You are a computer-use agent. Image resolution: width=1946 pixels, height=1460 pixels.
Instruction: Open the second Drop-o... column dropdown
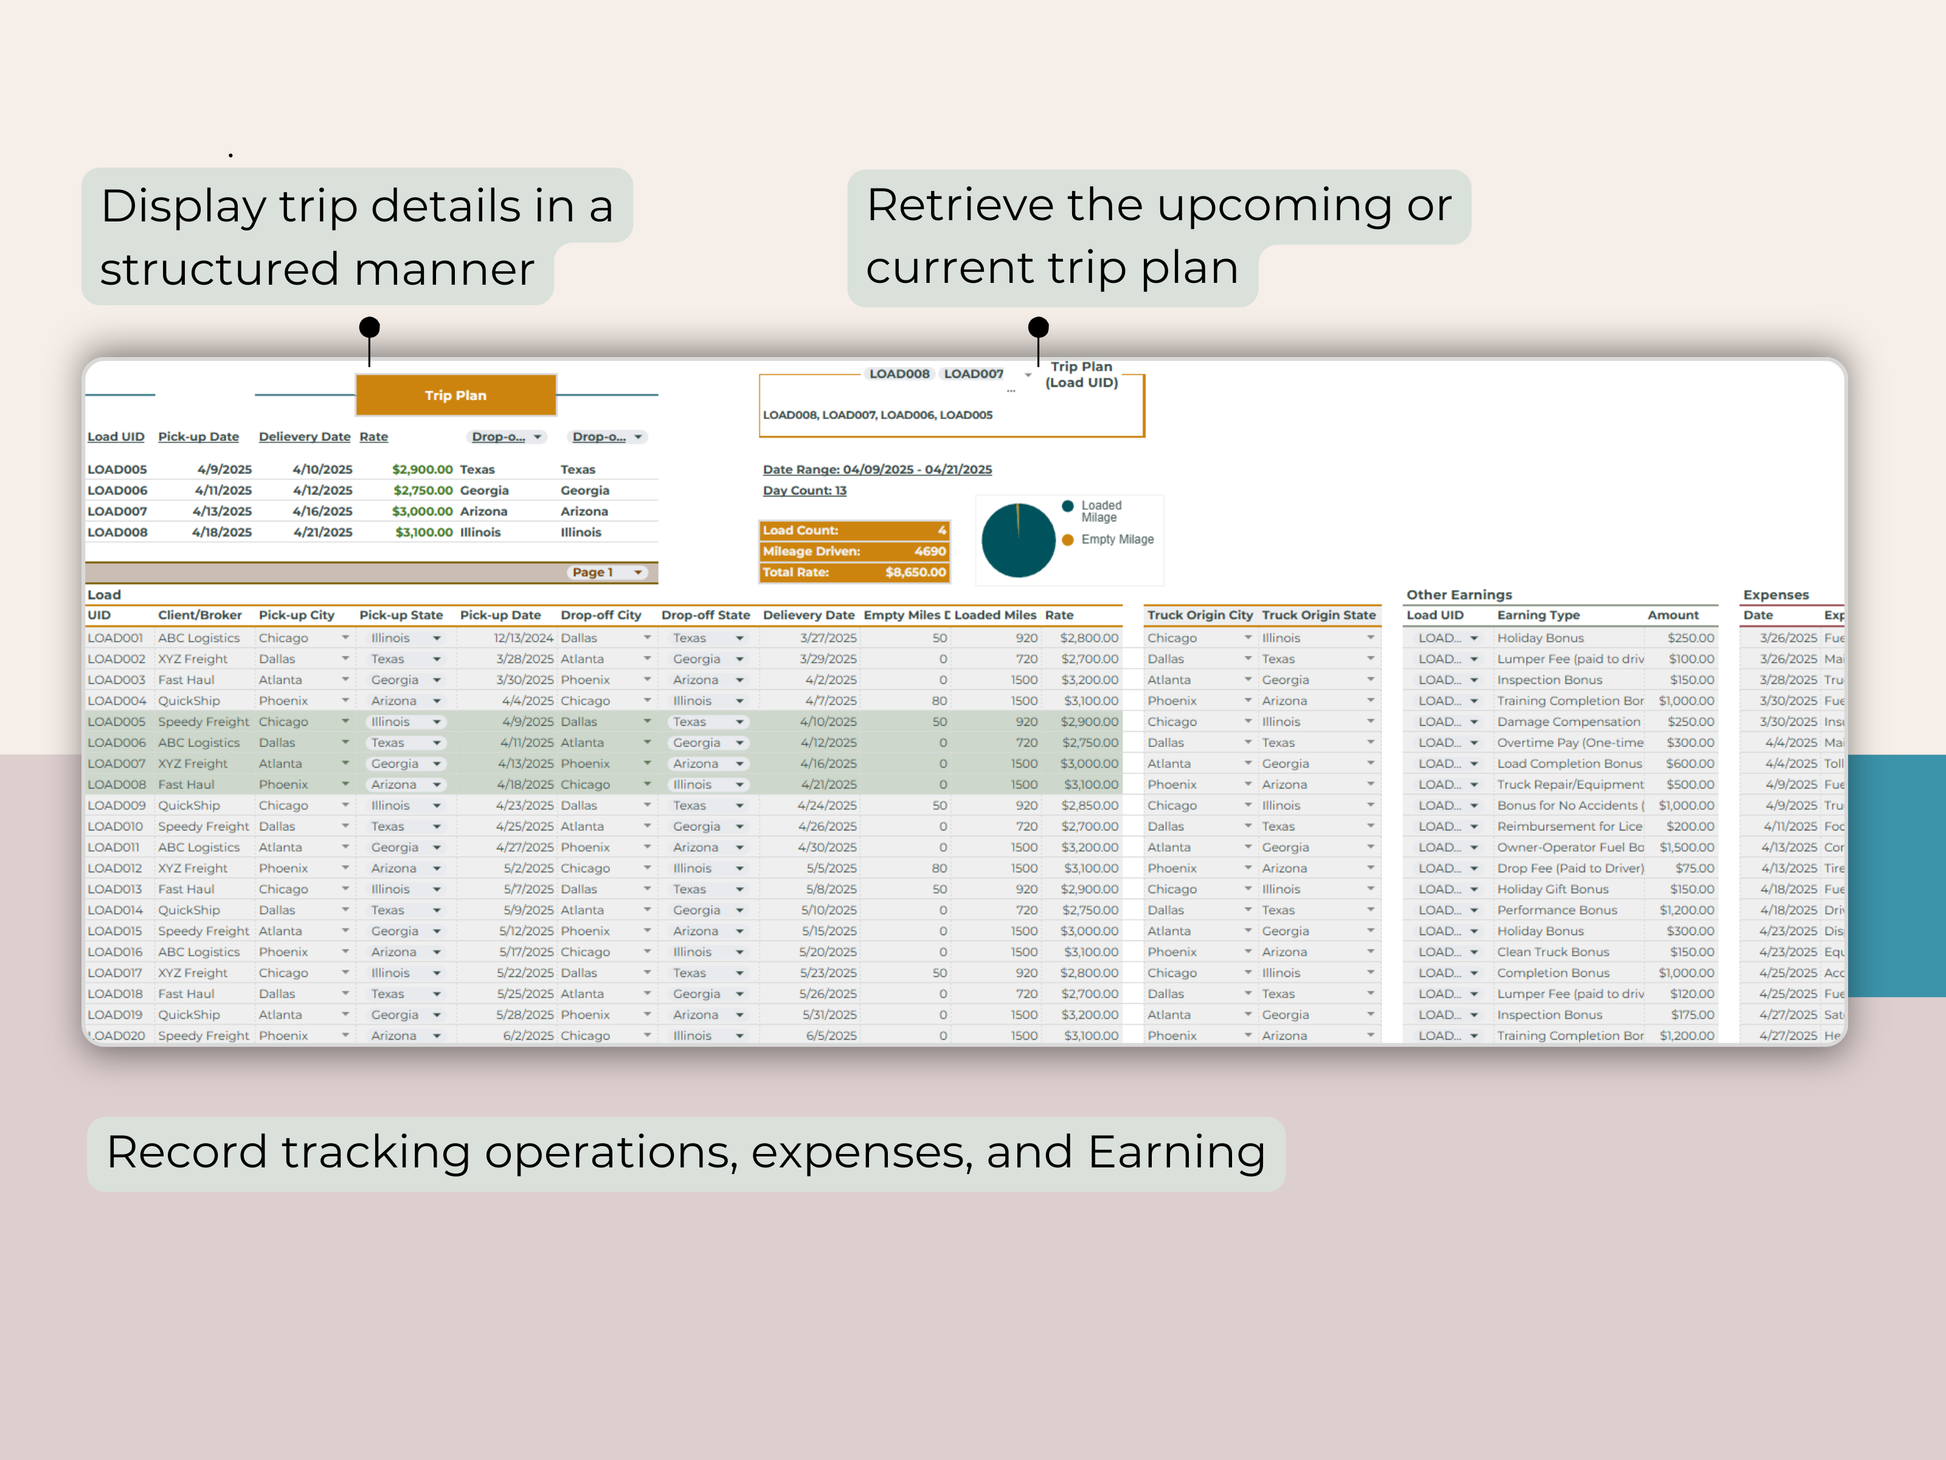click(638, 437)
